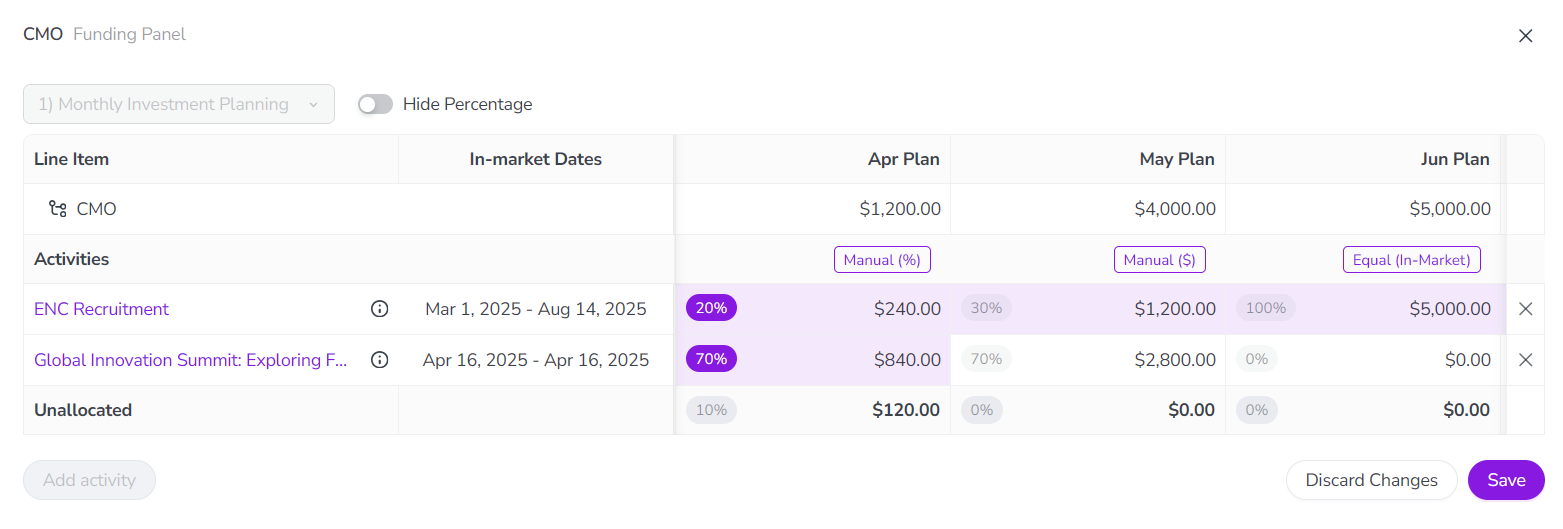
Task: Remove ENC Recruitment row with X icon
Action: pos(1525,309)
